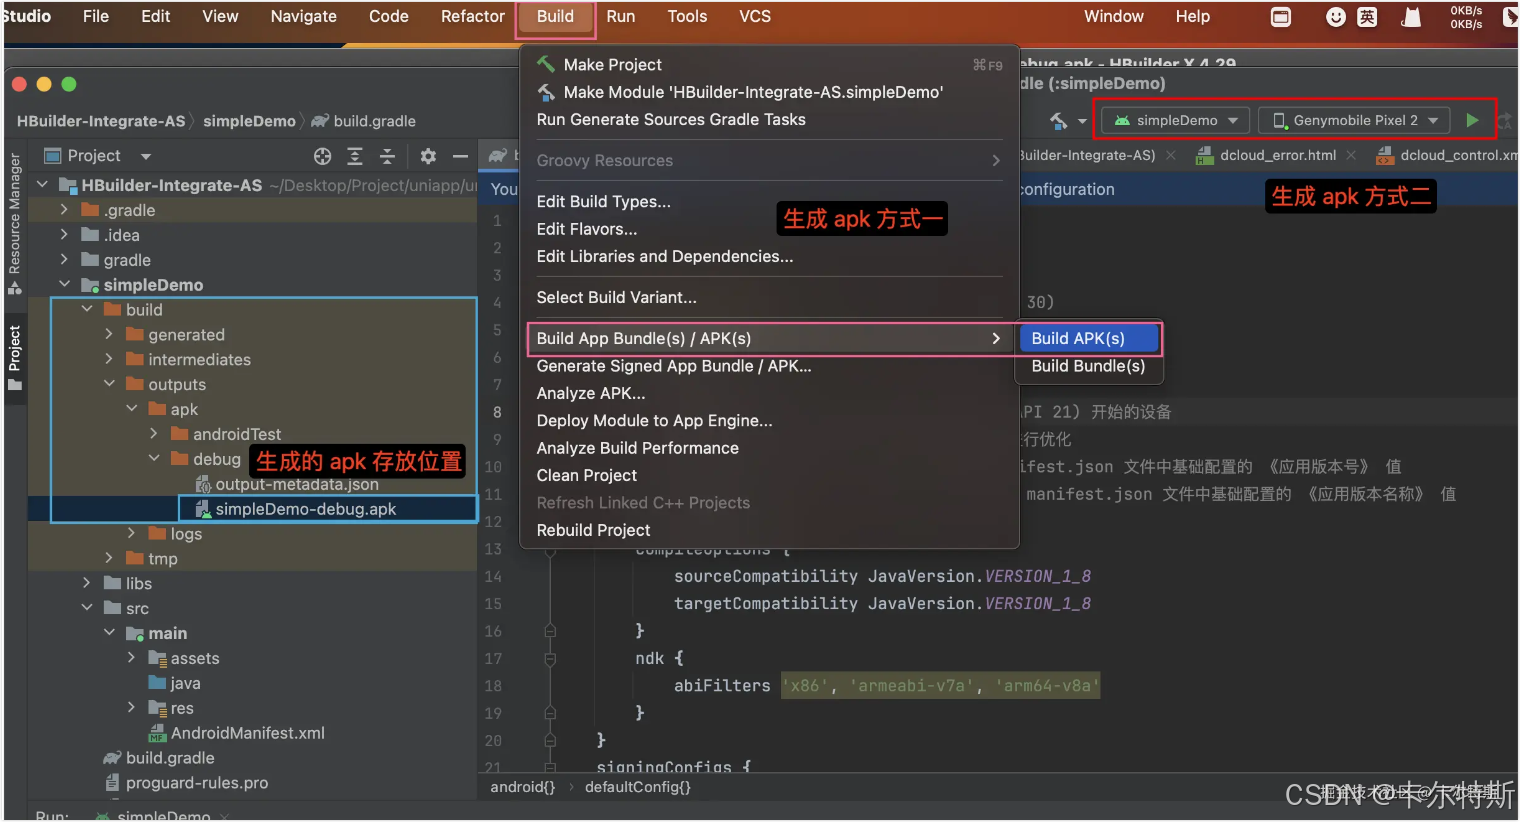Expand the logs folder

pos(131,534)
